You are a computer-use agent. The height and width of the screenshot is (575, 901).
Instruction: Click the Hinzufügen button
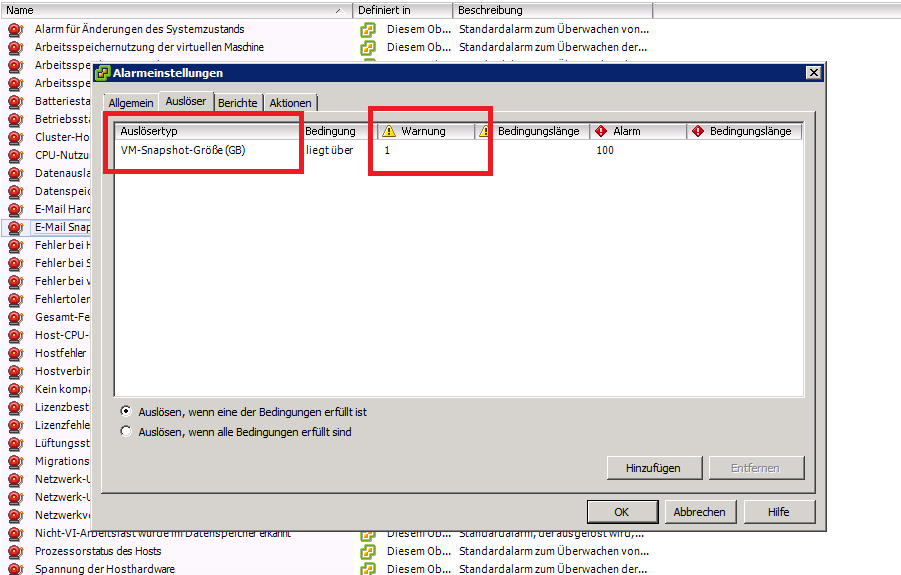[653, 467]
